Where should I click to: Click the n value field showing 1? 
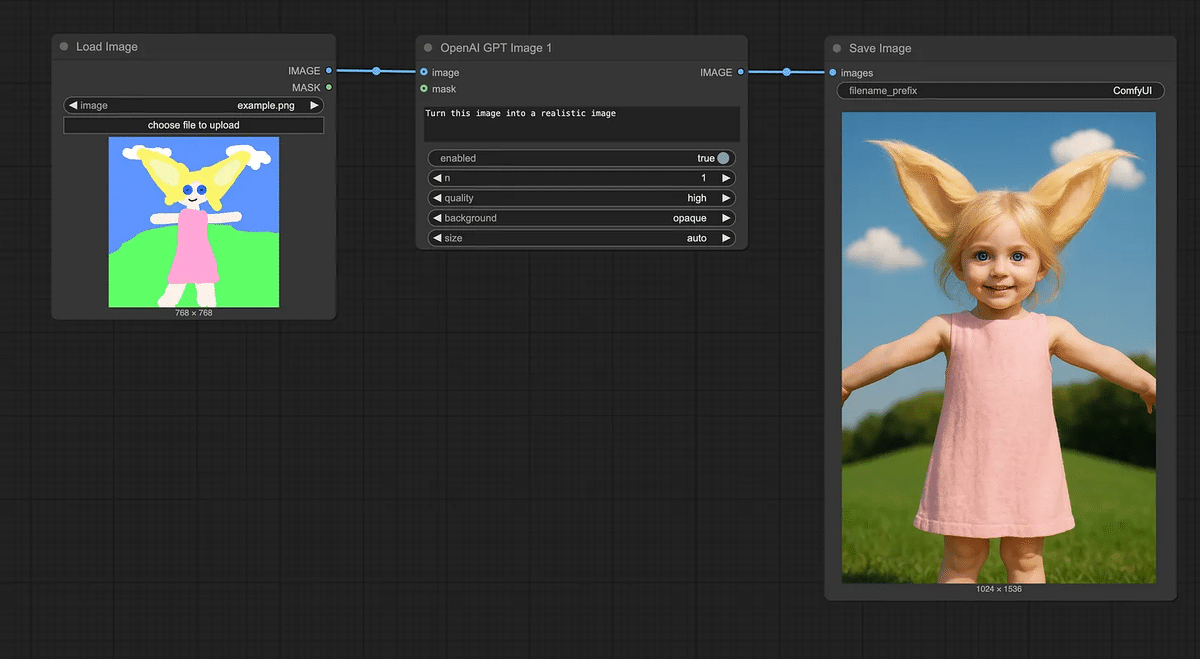point(582,178)
